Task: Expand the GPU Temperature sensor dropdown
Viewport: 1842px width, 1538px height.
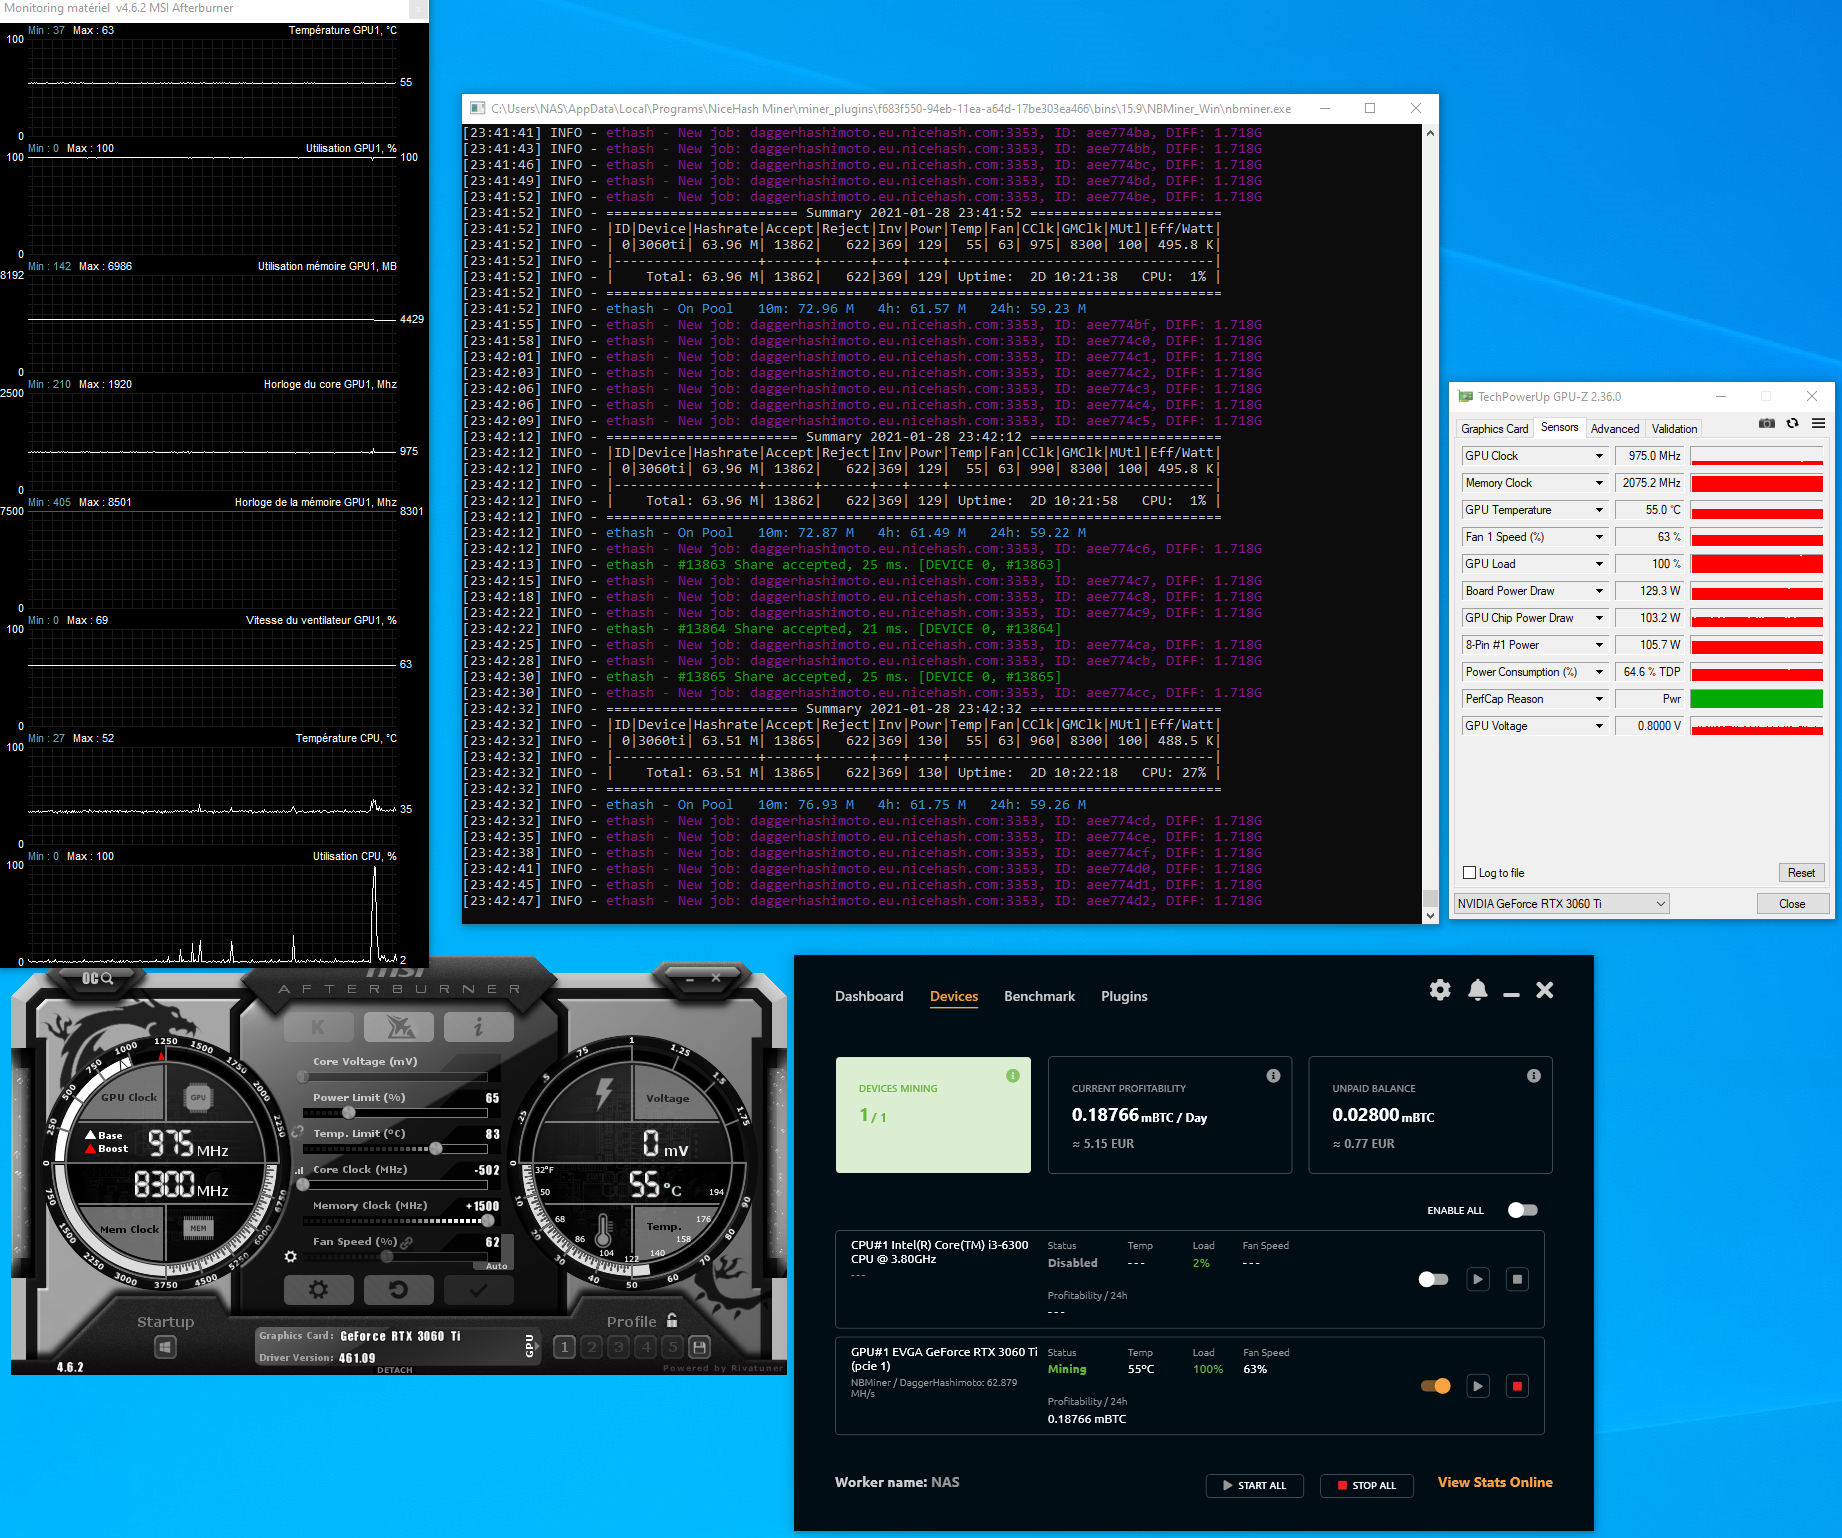Action: click(1599, 510)
